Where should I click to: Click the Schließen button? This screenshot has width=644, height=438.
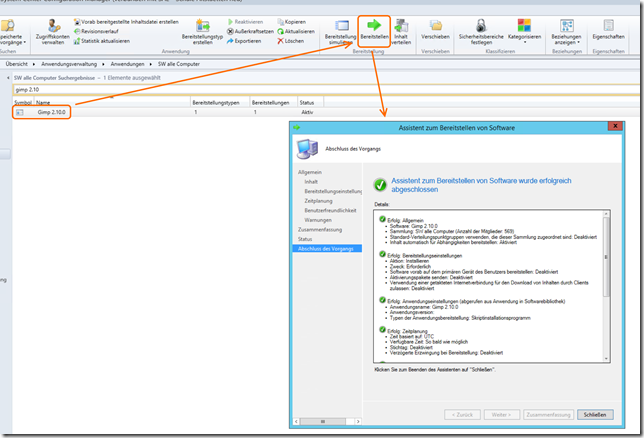[x=592, y=413]
